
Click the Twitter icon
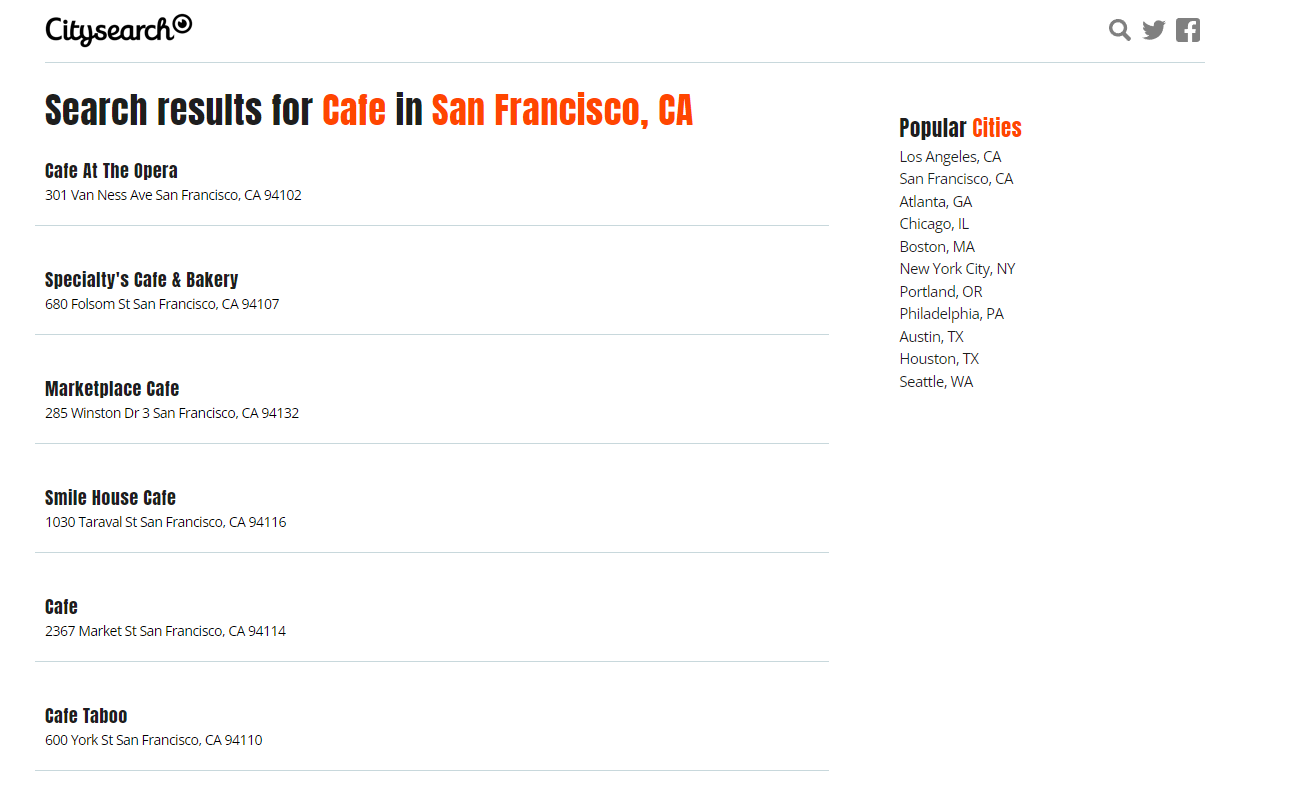click(x=1153, y=30)
